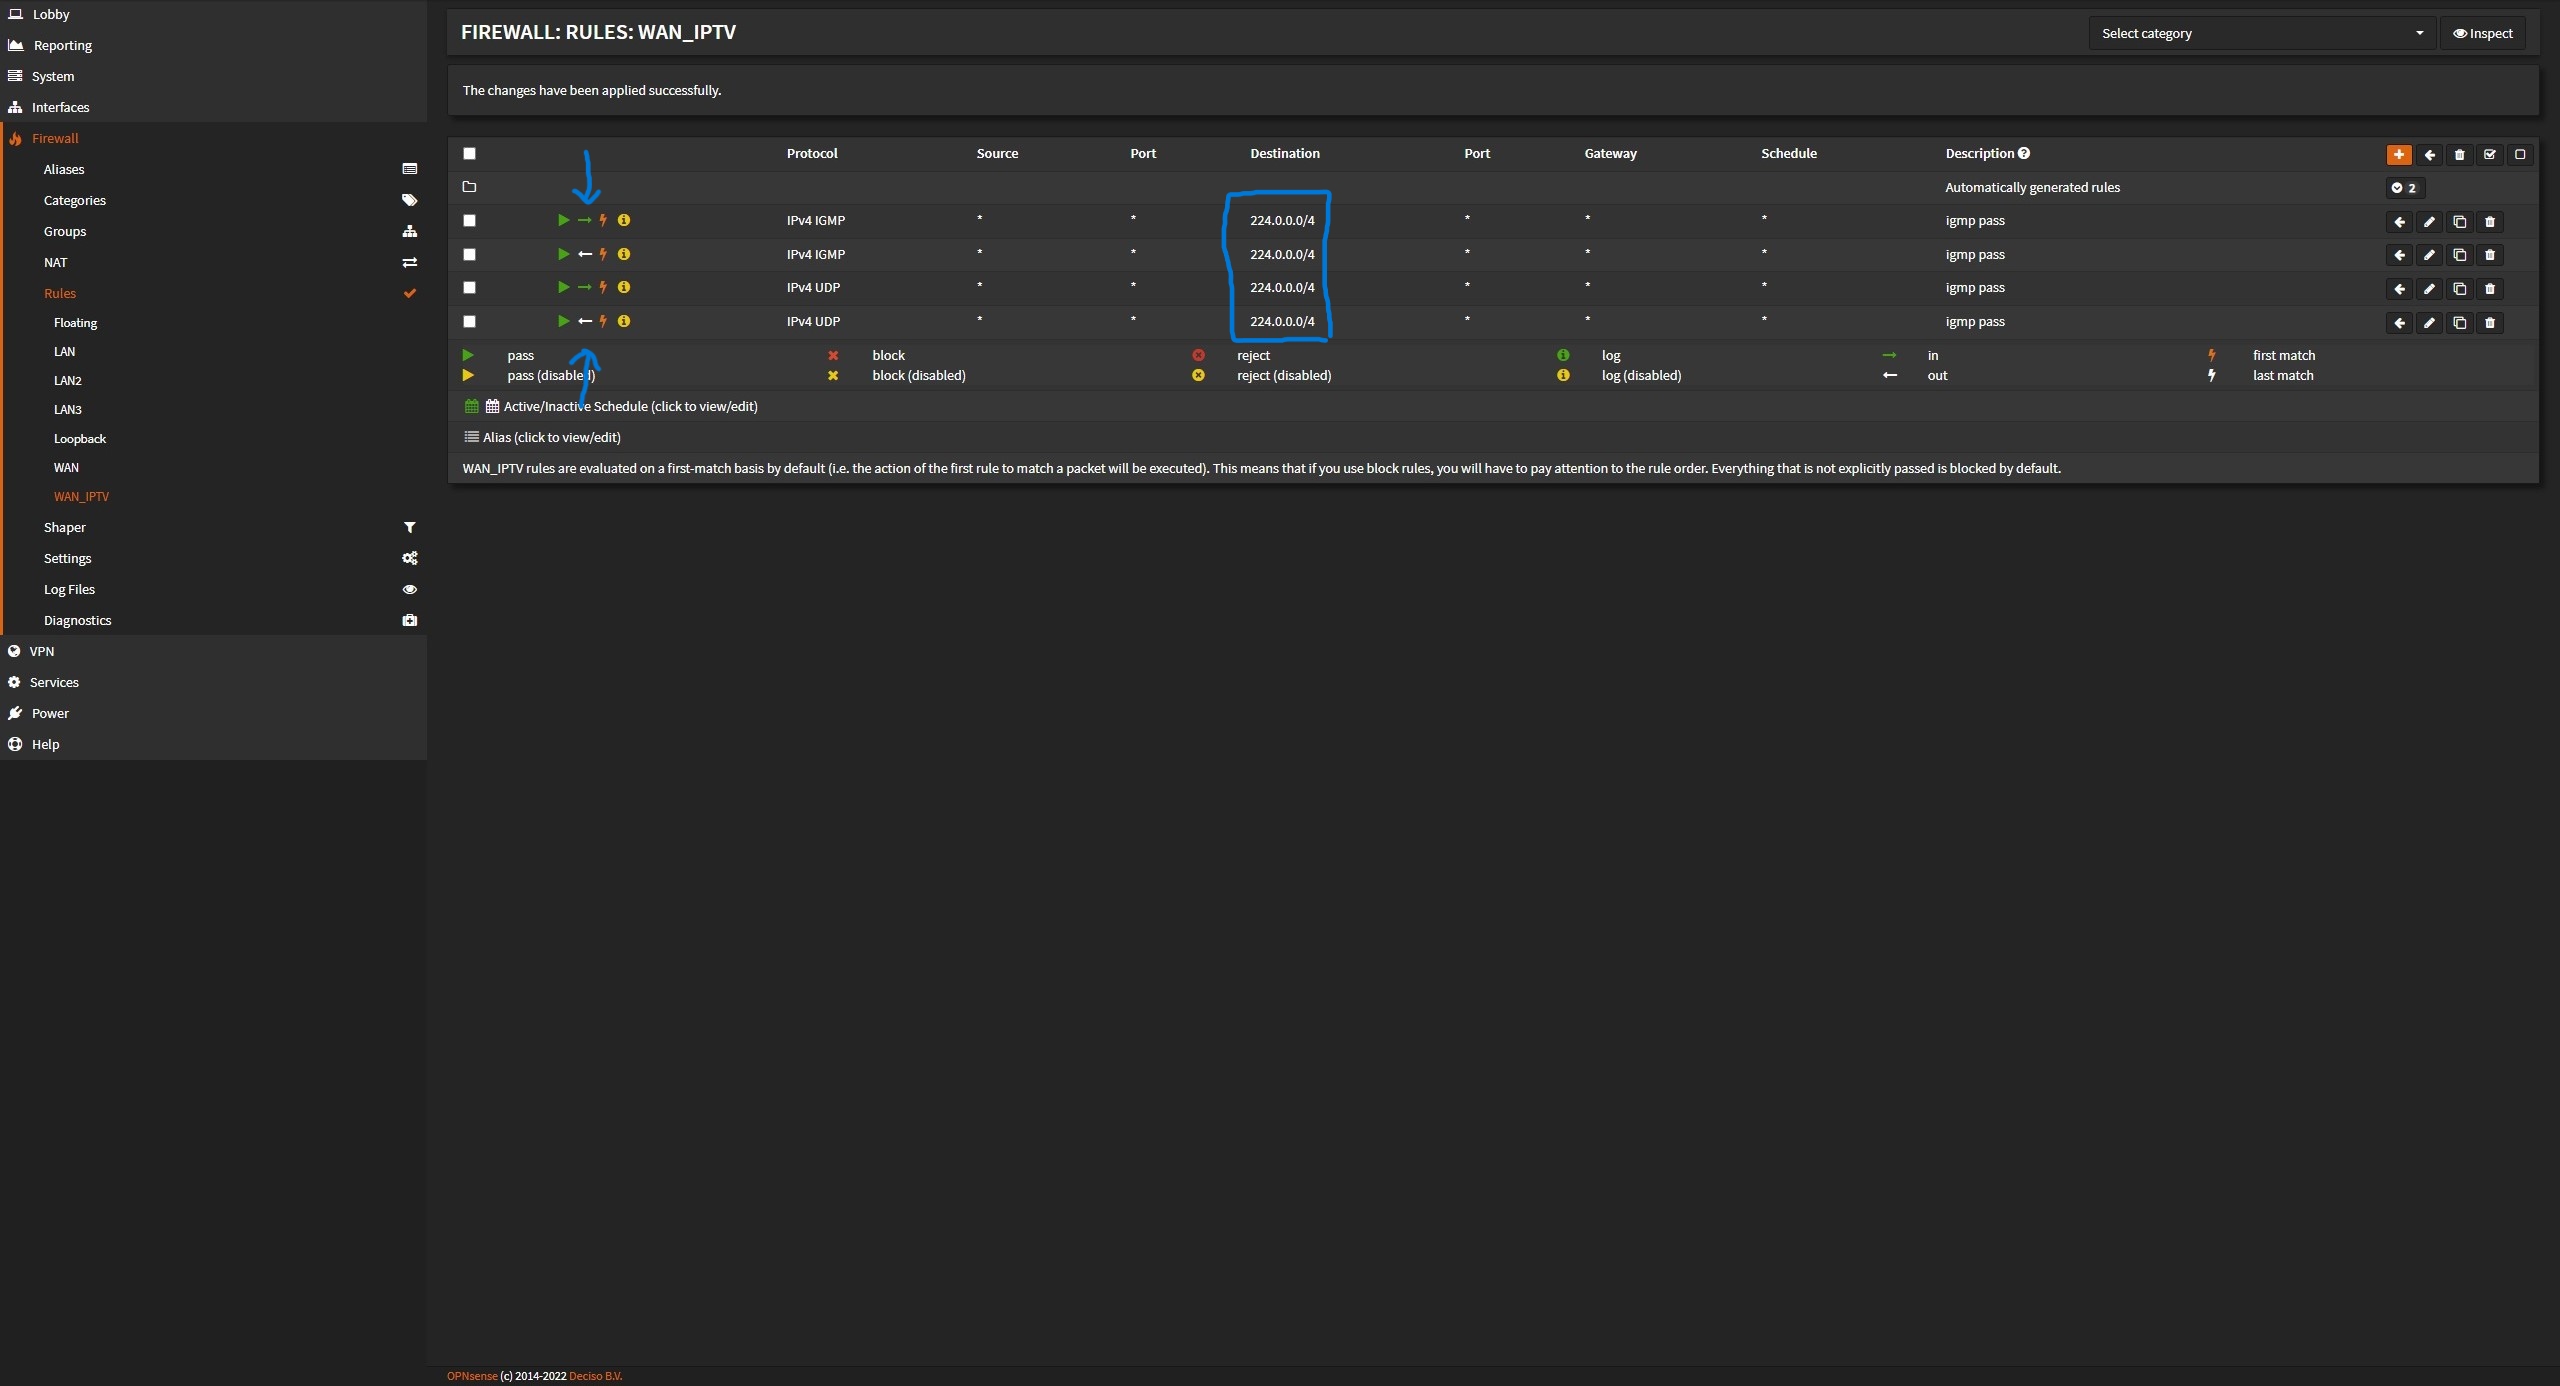Screen dimensions: 2560x1386
Task: Open the Select category dropdown
Action: pos(2261,33)
